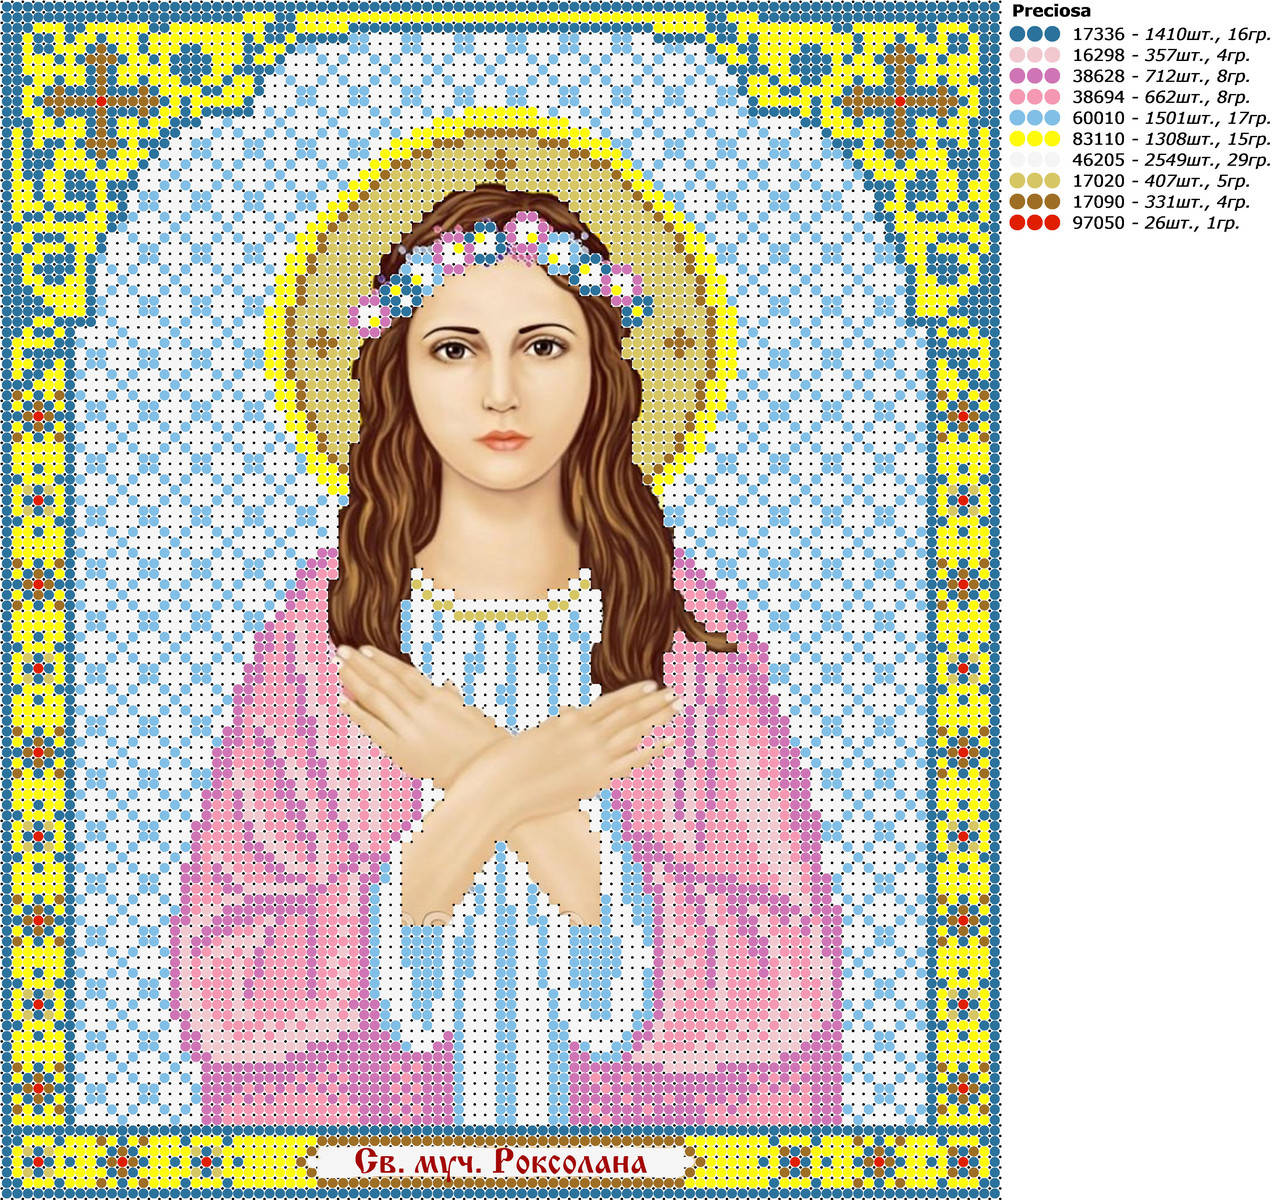Click the dark blue 17336 bead swatch
This screenshot has width=1280, height=1200.
coord(1034,34)
